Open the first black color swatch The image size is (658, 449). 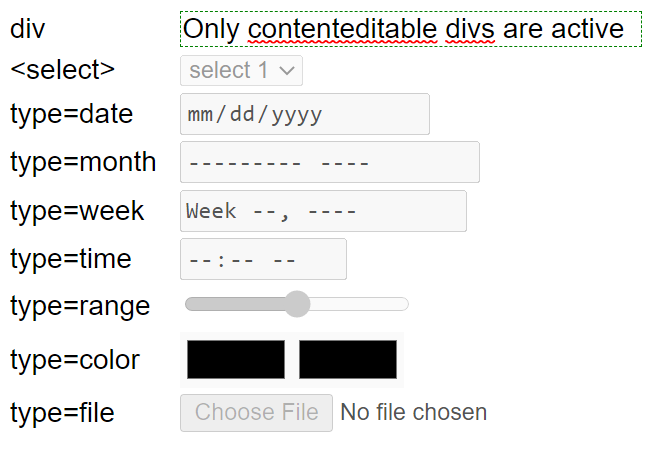tap(236, 360)
